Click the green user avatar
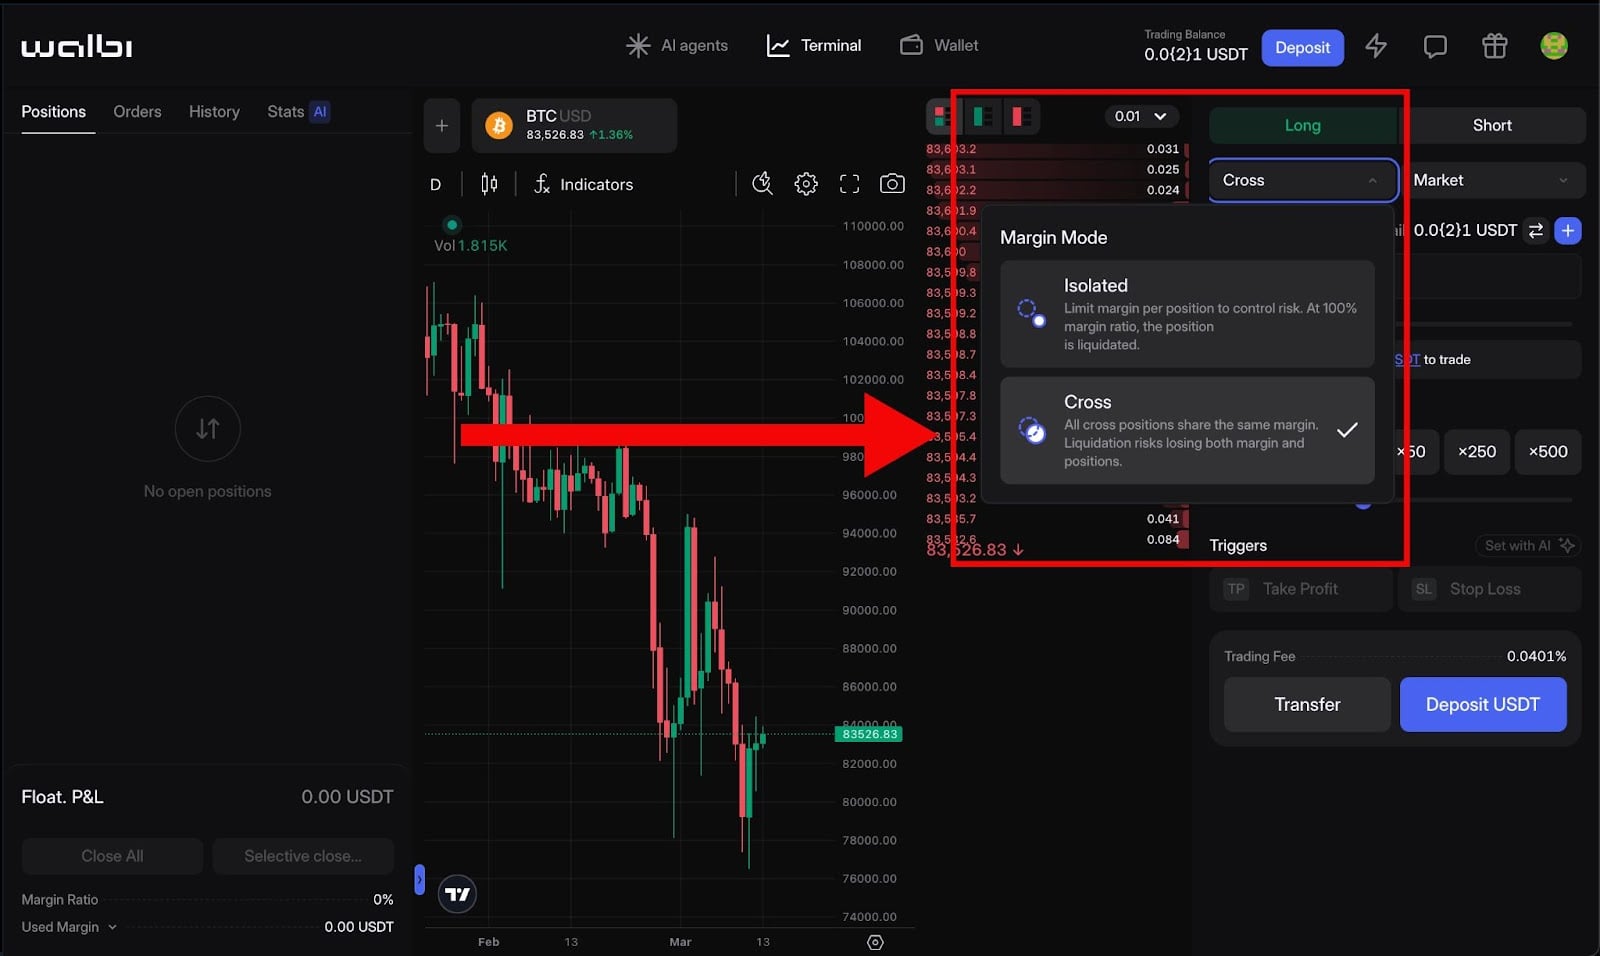 [x=1553, y=46]
